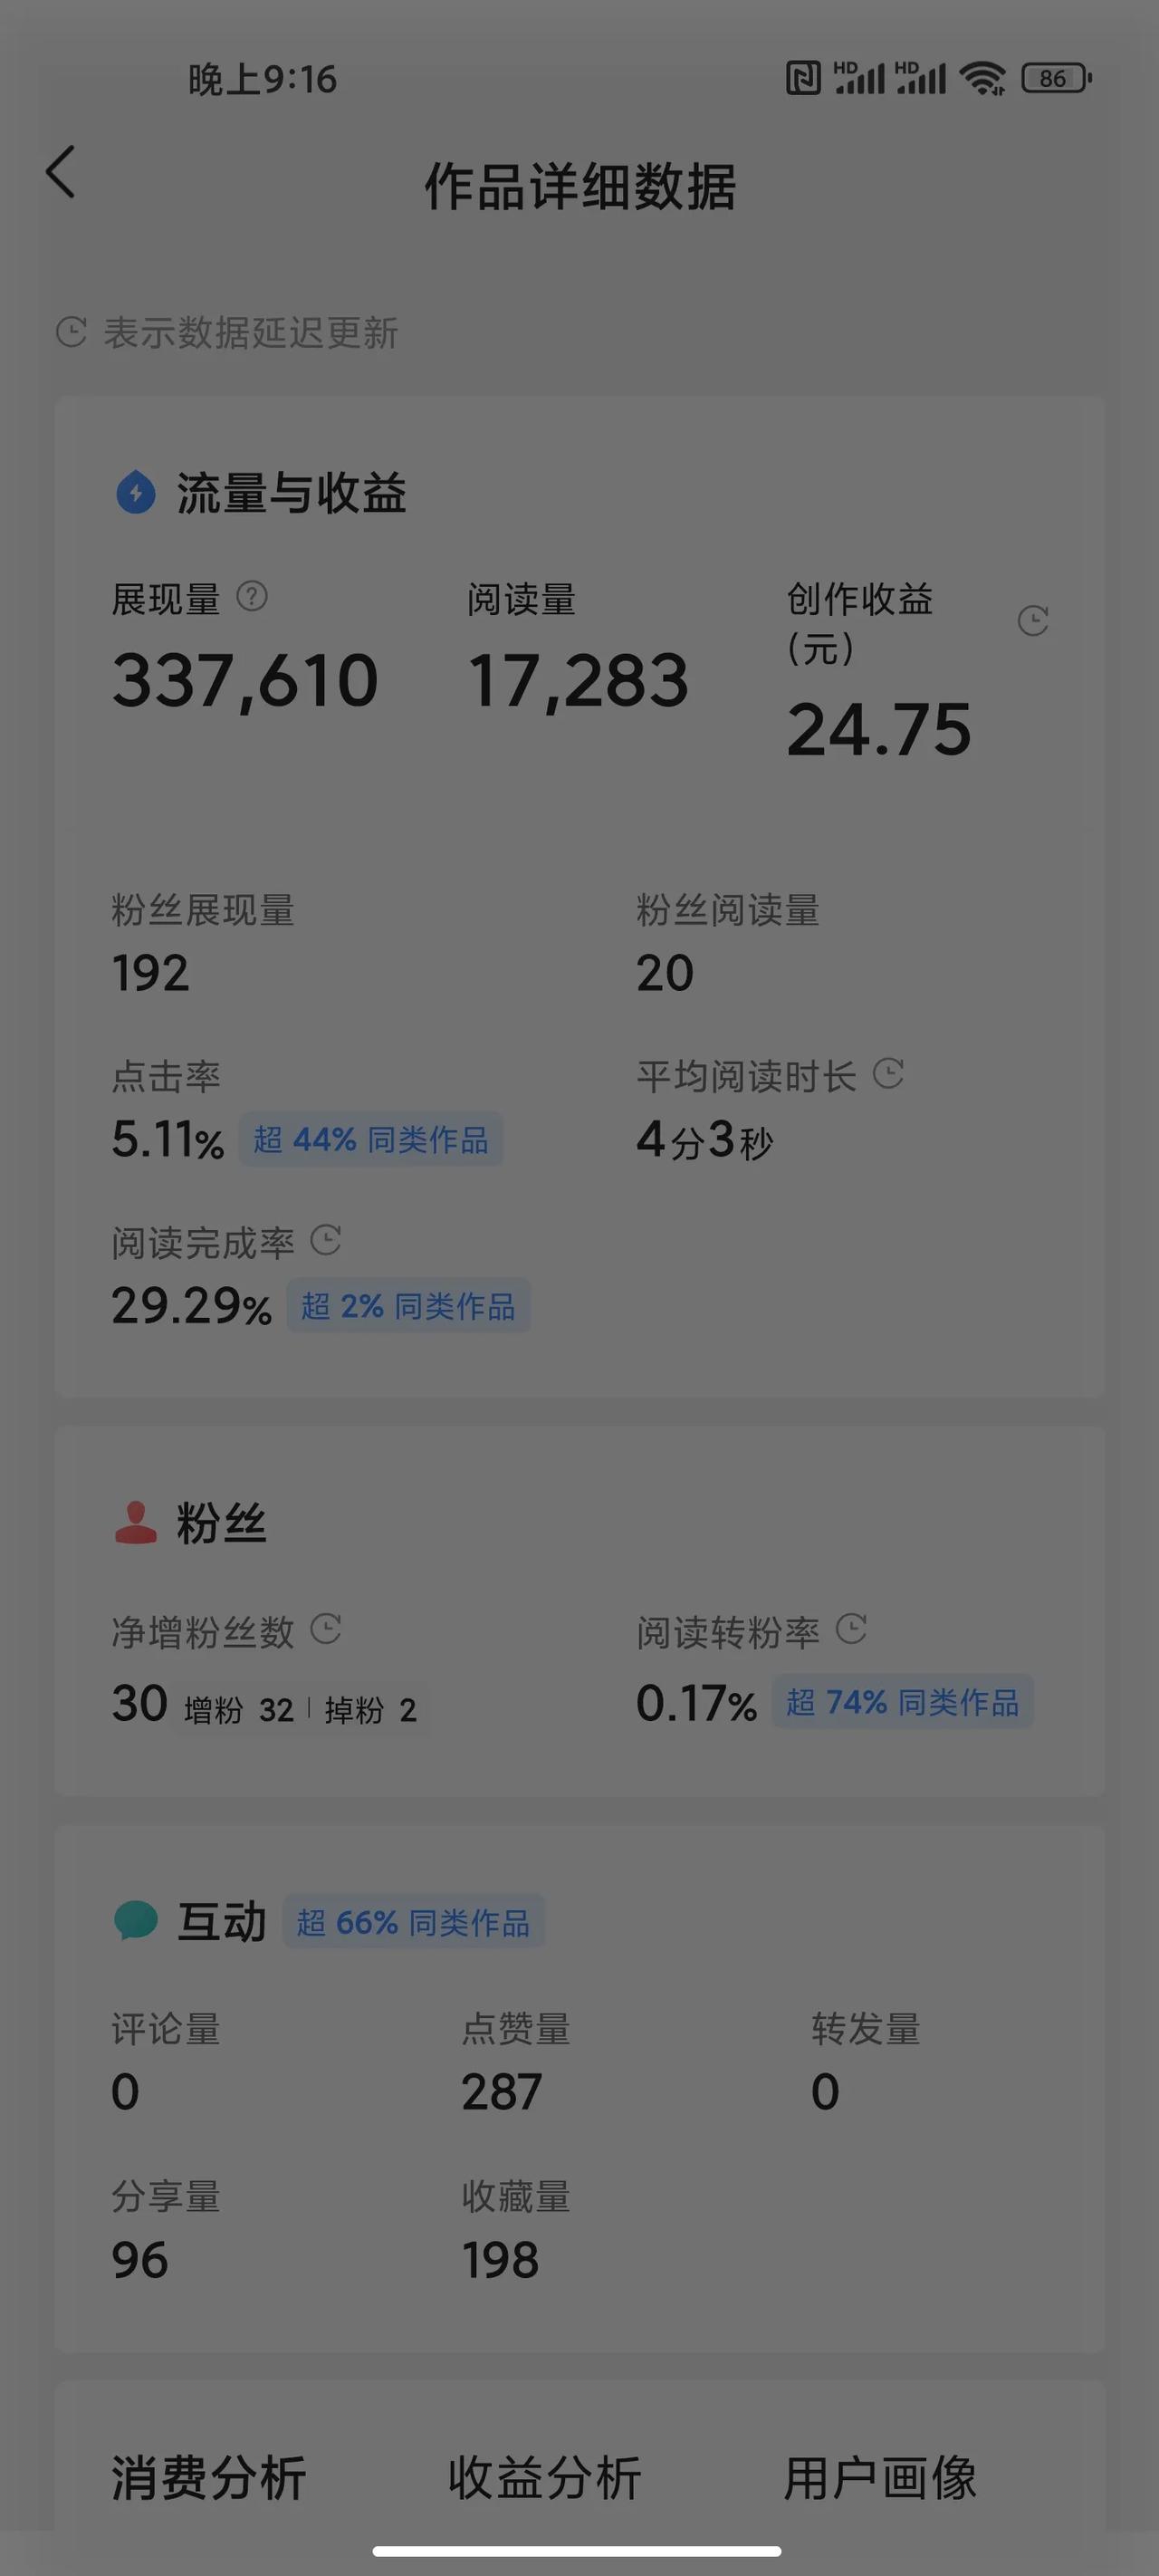Tap the back arrow icon
Screen dimensions: 1159x2576
tap(61, 172)
